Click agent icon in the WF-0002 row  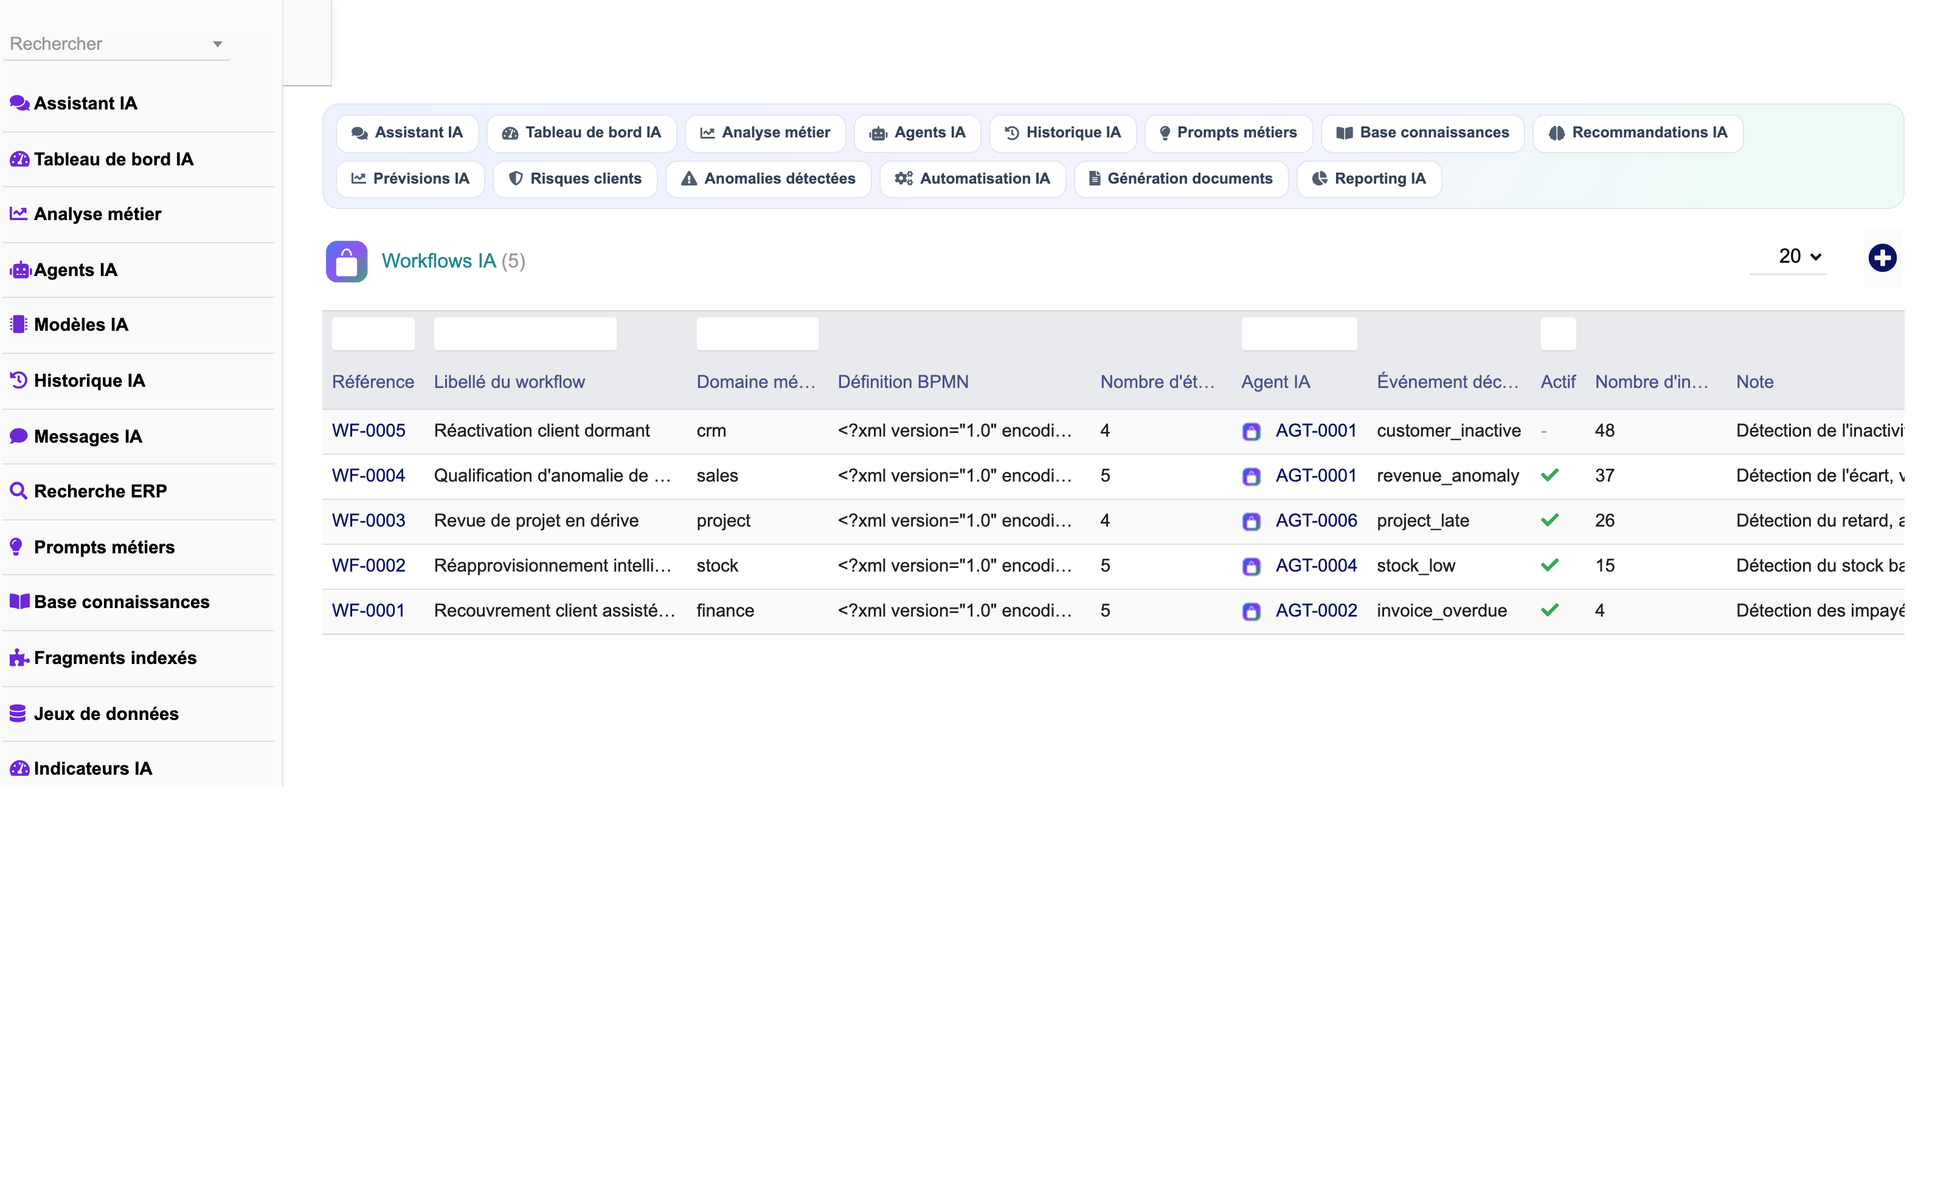(x=1251, y=567)
